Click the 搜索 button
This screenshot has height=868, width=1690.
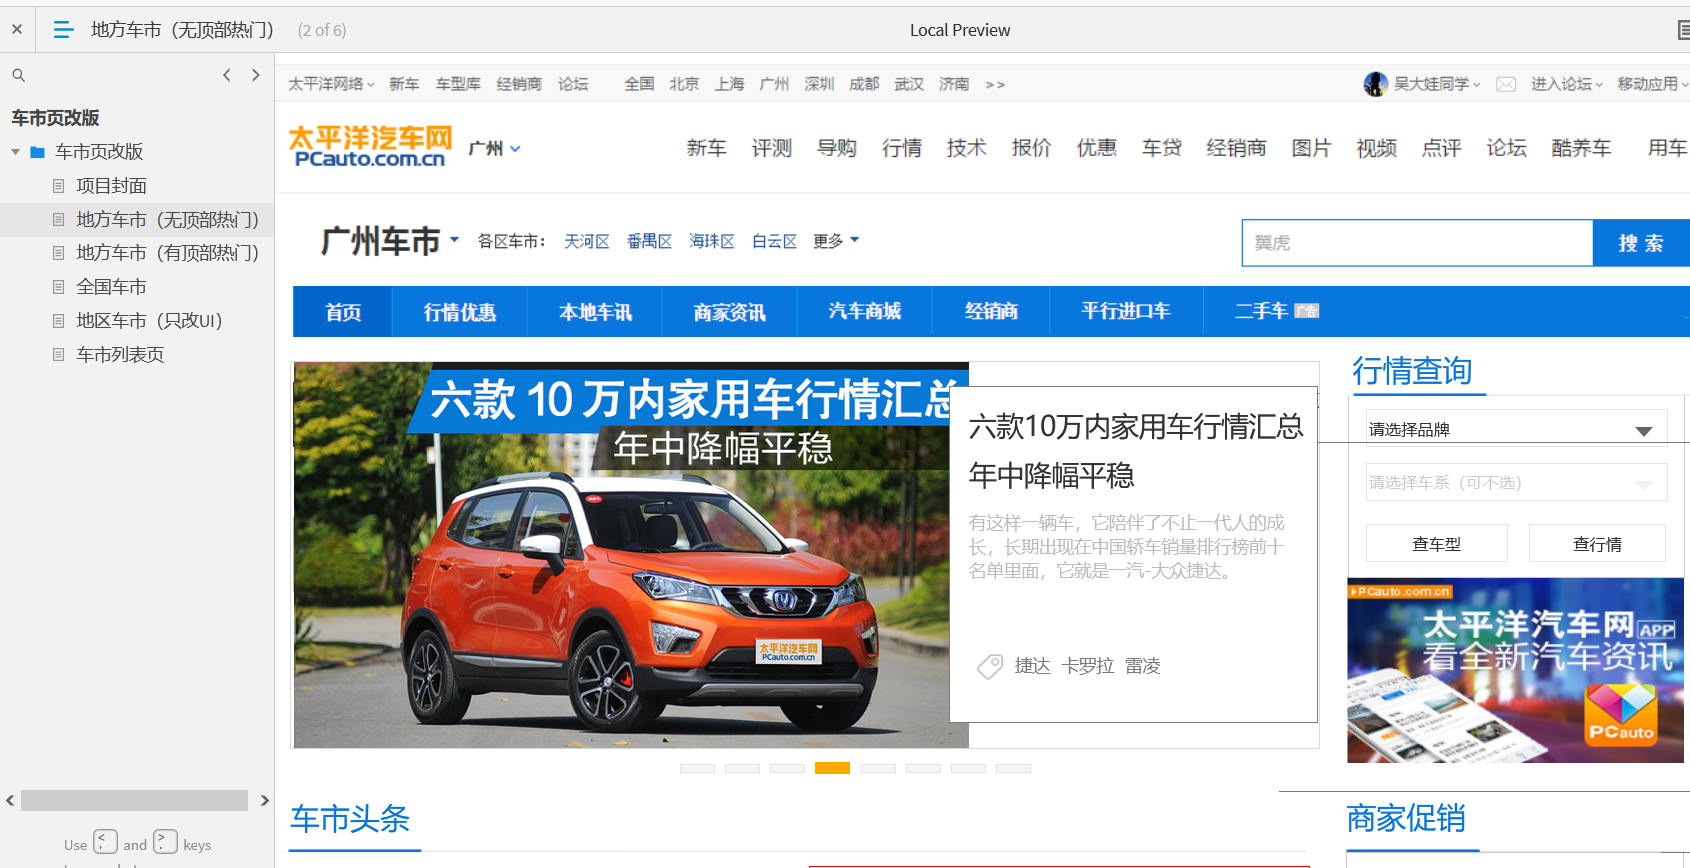pyautogui.click(x=1641, y=243)
